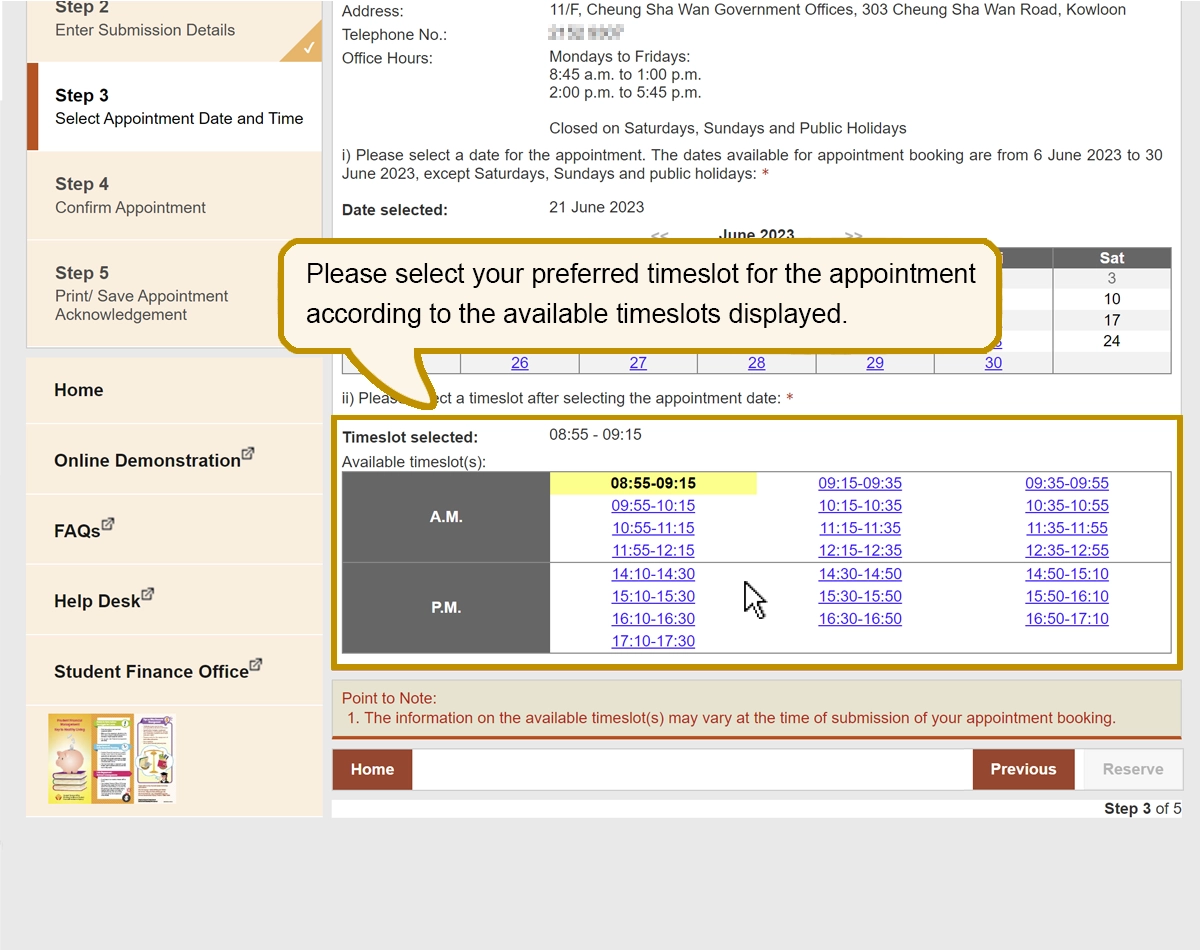Go to Step 4 Confirm Appointment

[174, 195]
